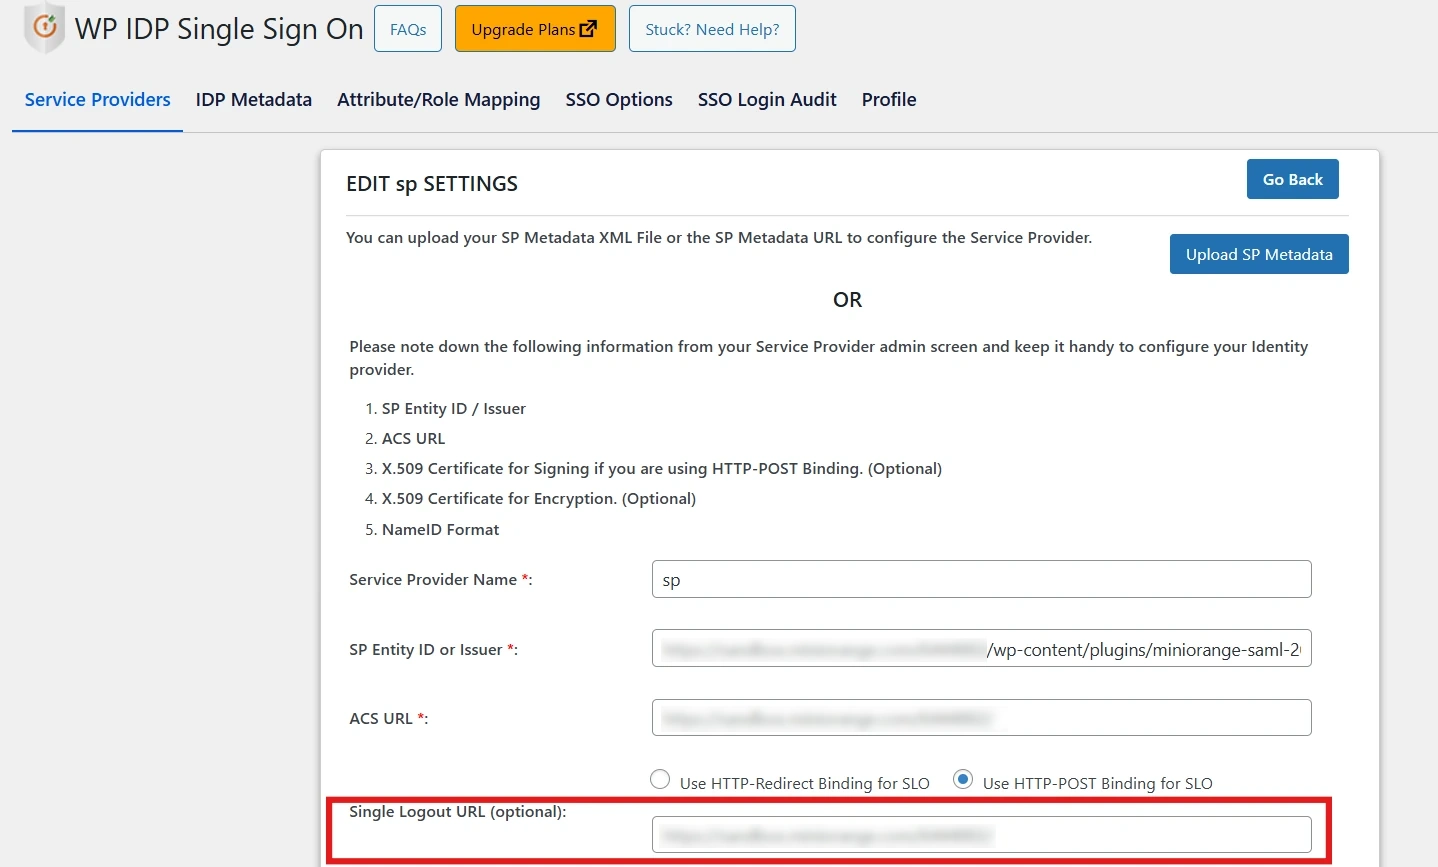1438x867 pixels.
Task: Click the 'Single Logout URL (optional):' label
Action: pos(458,811)
